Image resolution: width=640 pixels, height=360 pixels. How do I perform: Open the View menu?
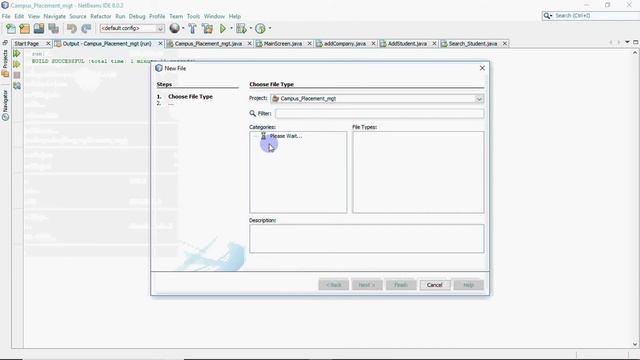34,16
